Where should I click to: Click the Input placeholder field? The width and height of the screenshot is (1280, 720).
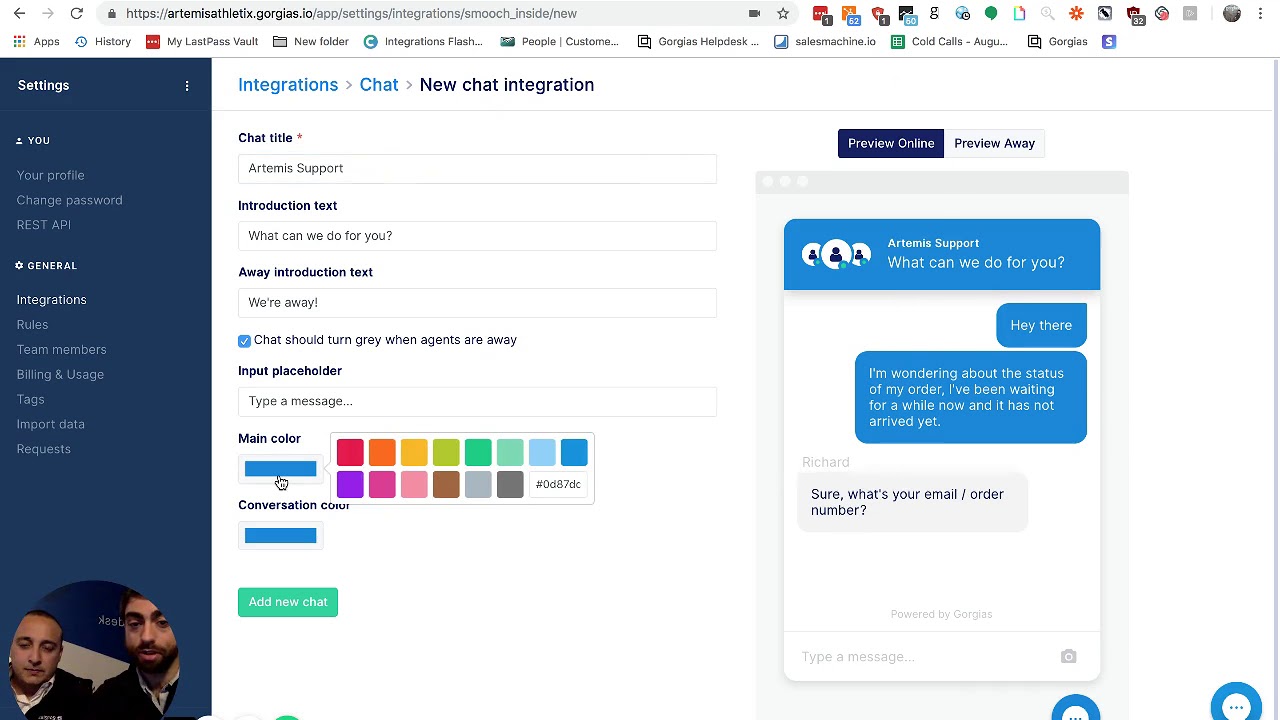(477, 401)
